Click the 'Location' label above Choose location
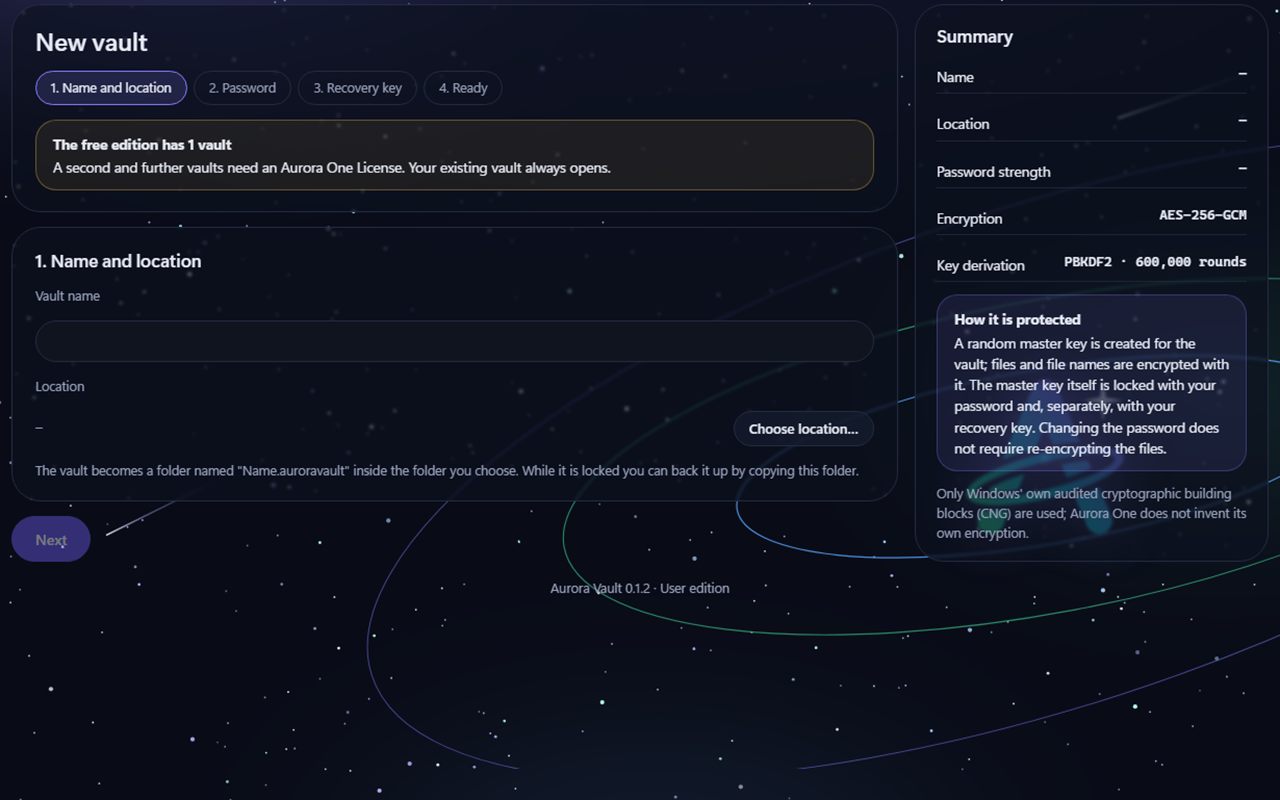Viewport: 1280px width, 800px height. (60, 386)
